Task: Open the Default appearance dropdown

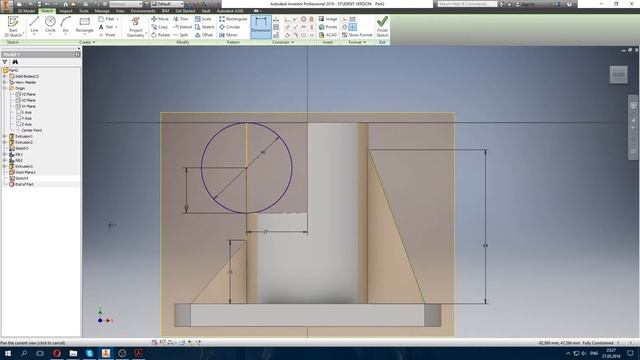Action: (x=167, y=4)
